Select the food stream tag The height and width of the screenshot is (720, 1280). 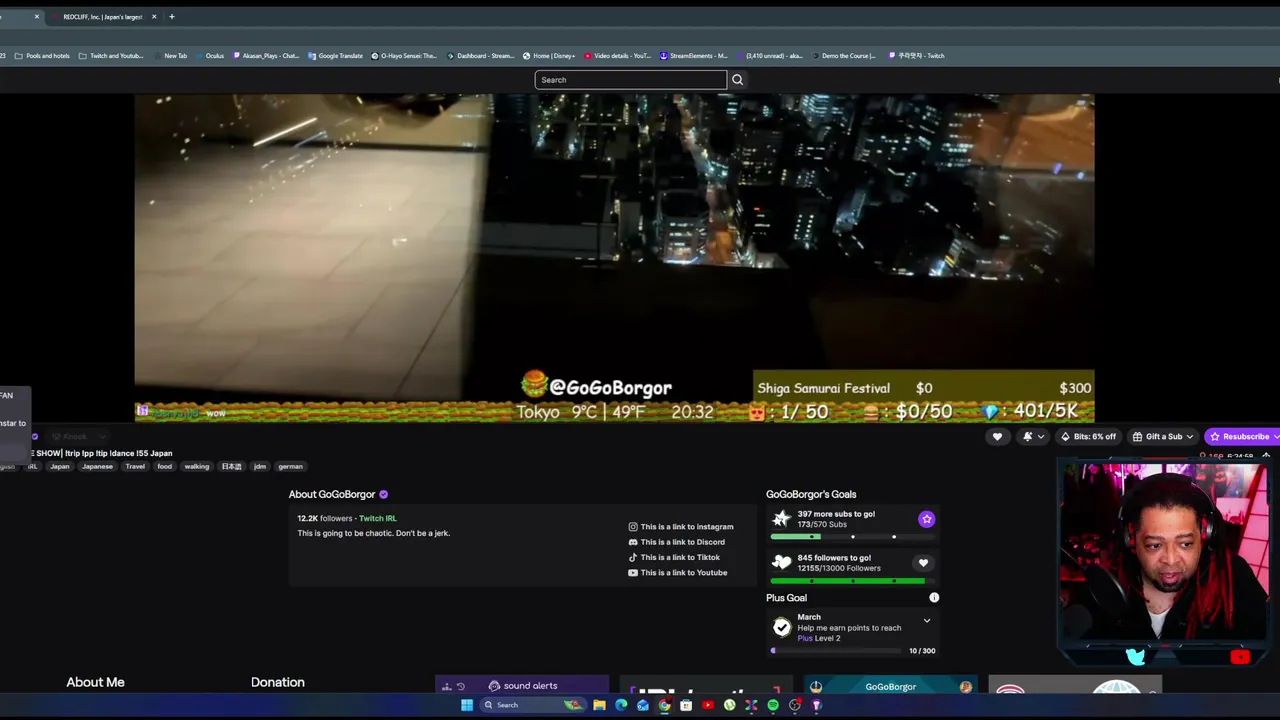tap(165, 467)
